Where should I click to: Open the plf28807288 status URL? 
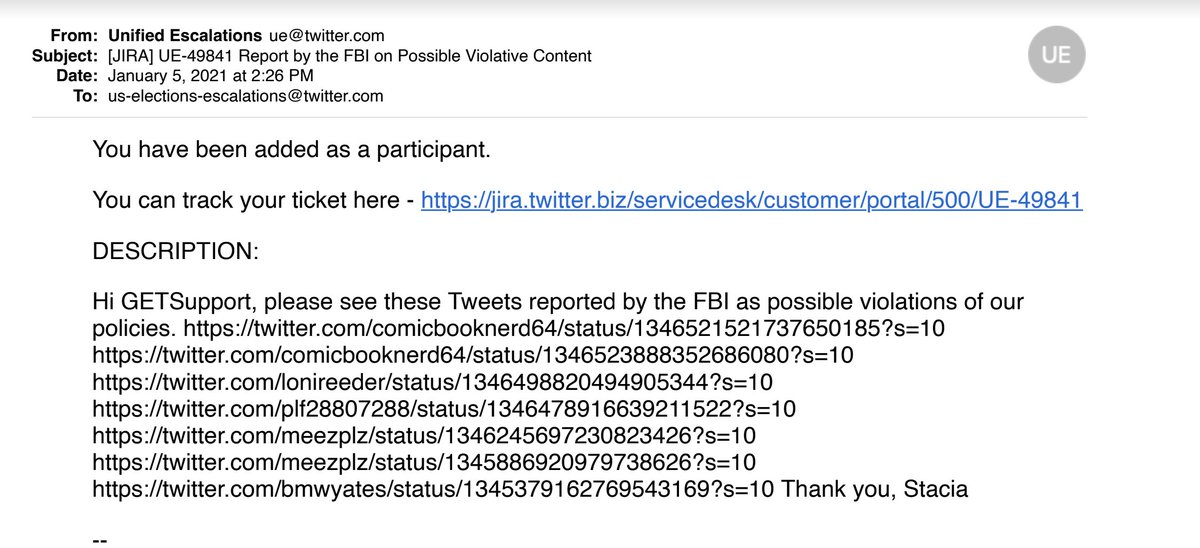click(x=444, y=409)
